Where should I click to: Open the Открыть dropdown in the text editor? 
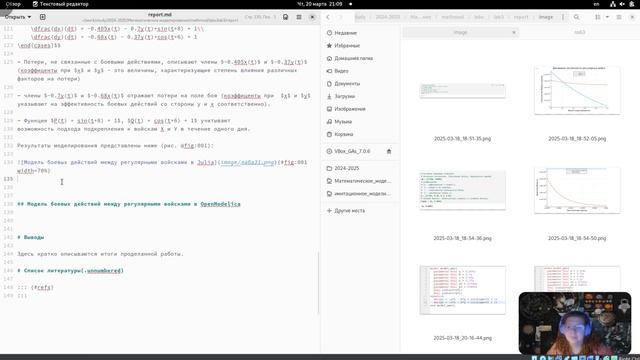pos(18,17)
